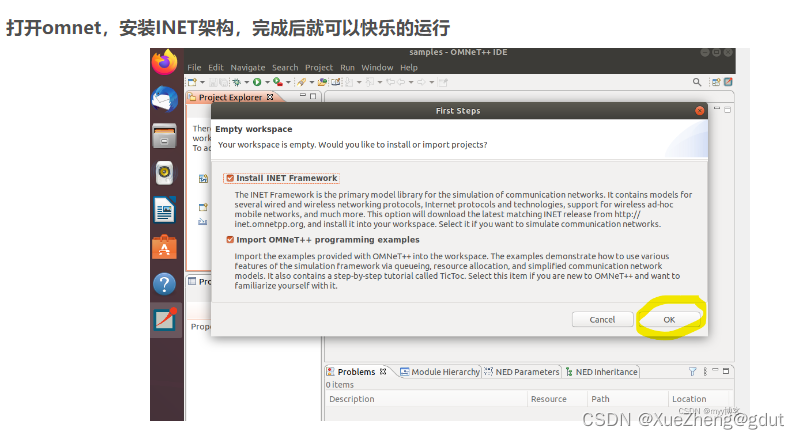Screen dimensions: 799x439
Task: Click the Open Perspective icon
Action: 716,82
